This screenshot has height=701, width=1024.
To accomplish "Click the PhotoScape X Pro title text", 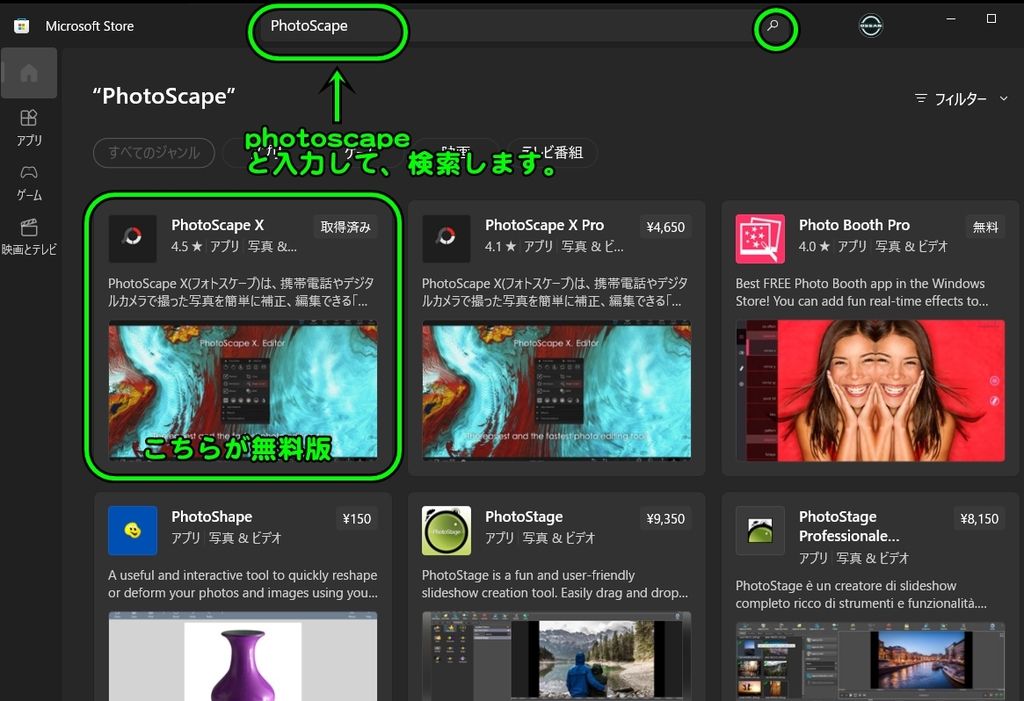I will [x=544, y=225].
